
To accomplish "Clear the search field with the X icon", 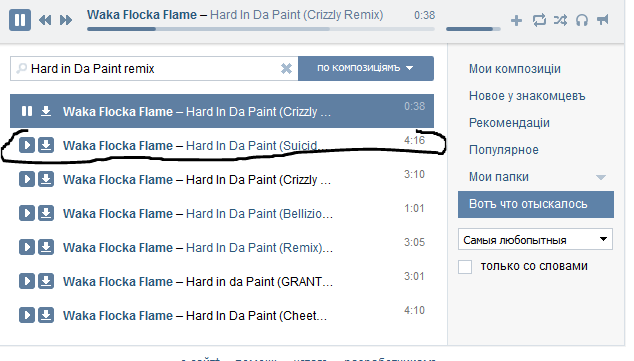I will tap(286, 69).
